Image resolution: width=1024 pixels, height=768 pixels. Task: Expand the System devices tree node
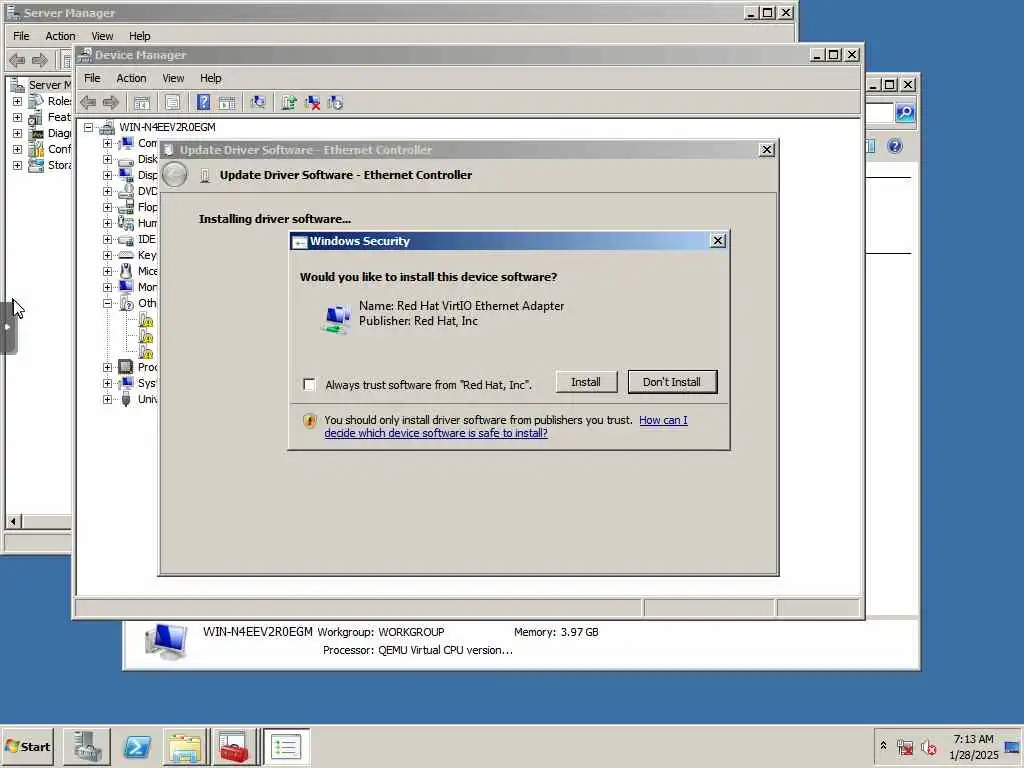[x=107, y=383]
